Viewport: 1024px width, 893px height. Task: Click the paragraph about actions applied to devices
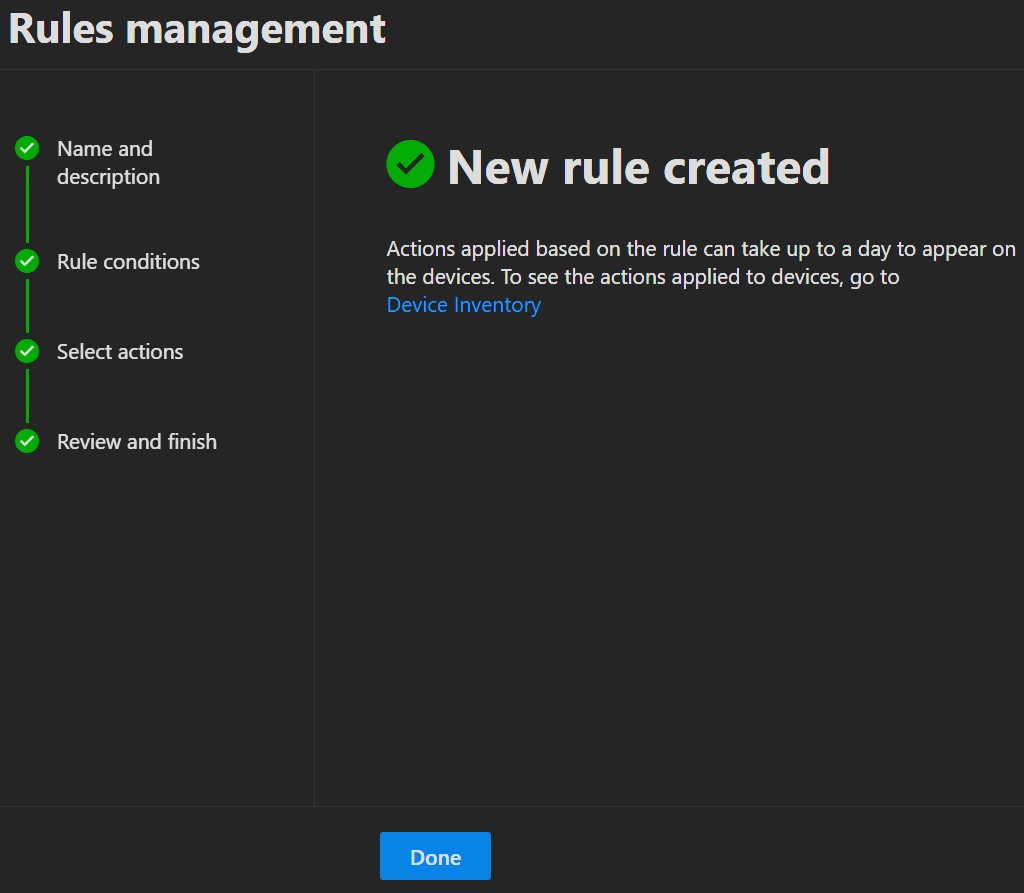(x=700, y=264)
